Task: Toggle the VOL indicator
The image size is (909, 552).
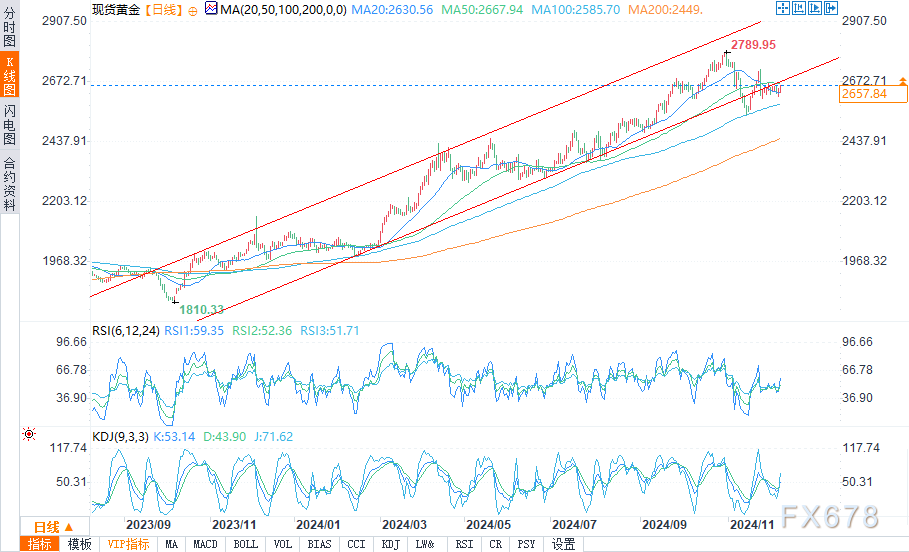Action: click(283, 544)
